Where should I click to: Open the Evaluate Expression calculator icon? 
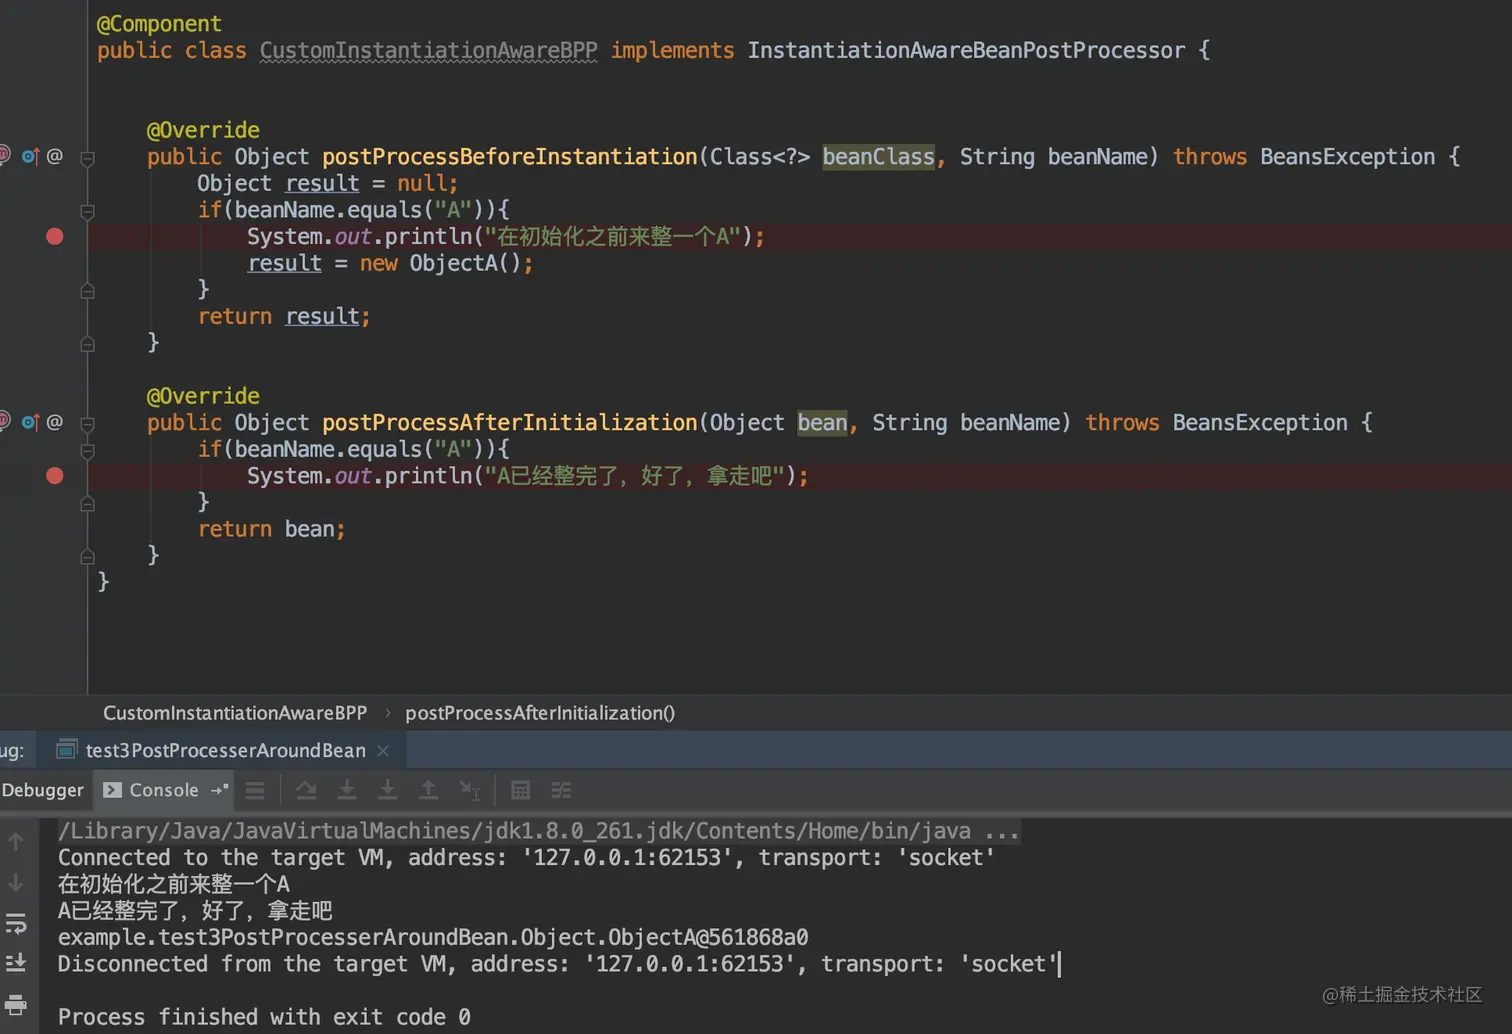(520, 790)
